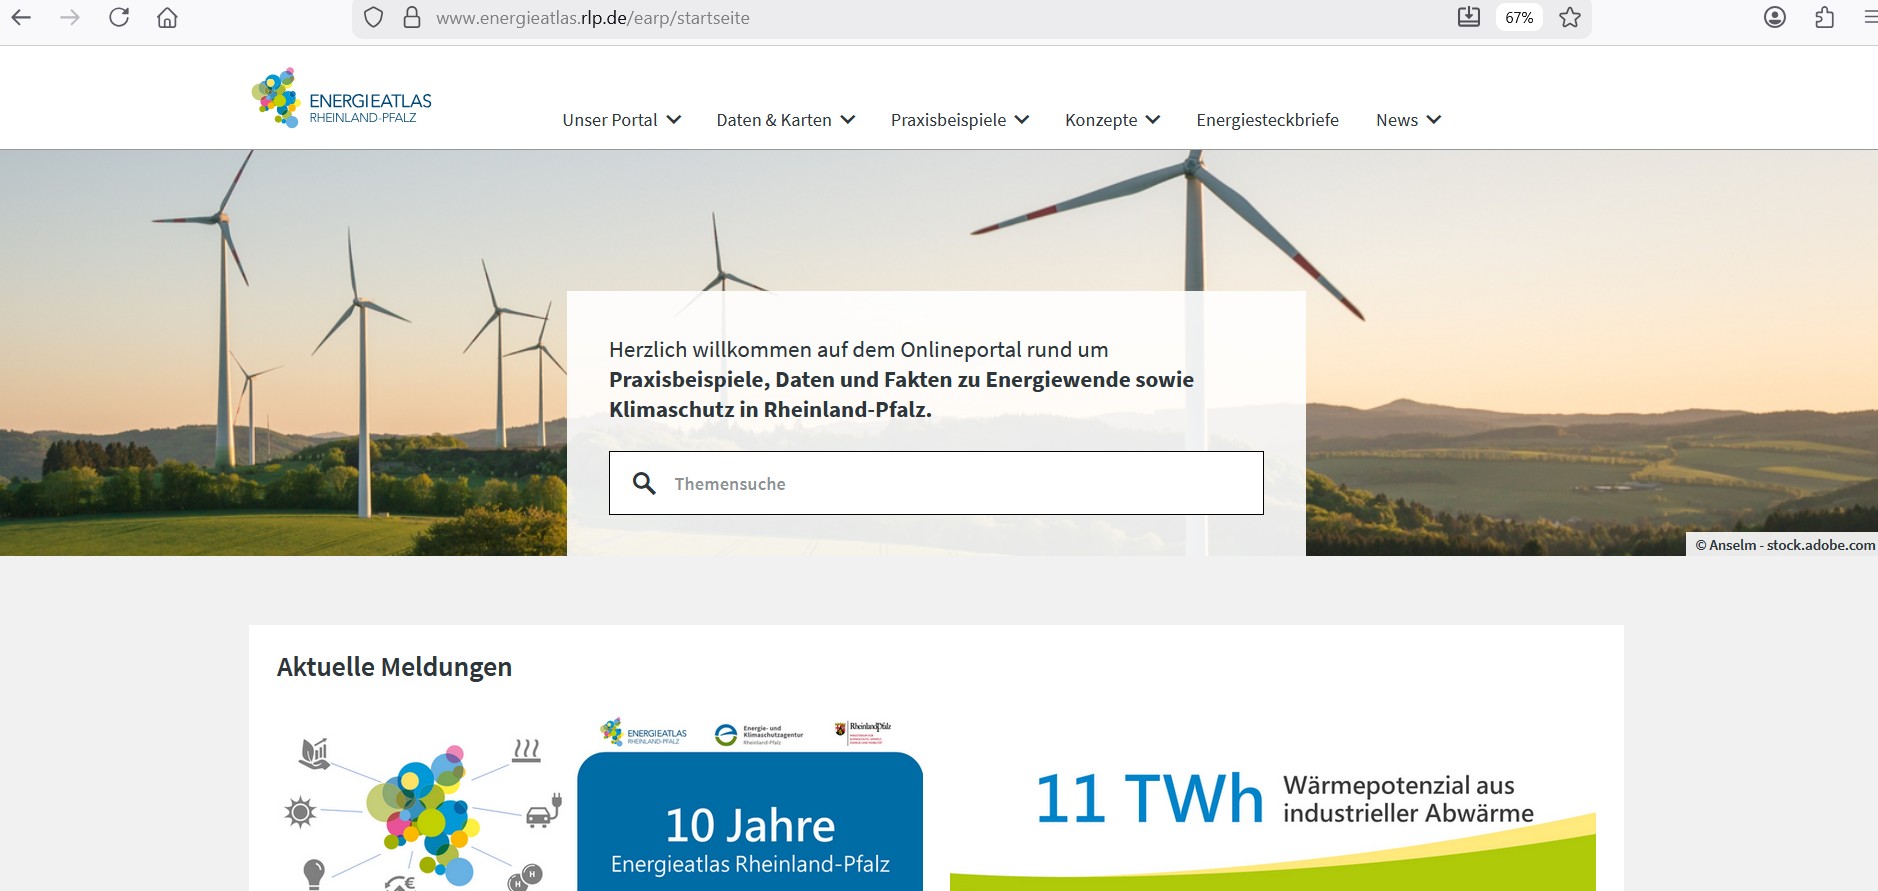Bookmark page with the star icon
The image size is (1878, 891).
tap(1570, 17)
